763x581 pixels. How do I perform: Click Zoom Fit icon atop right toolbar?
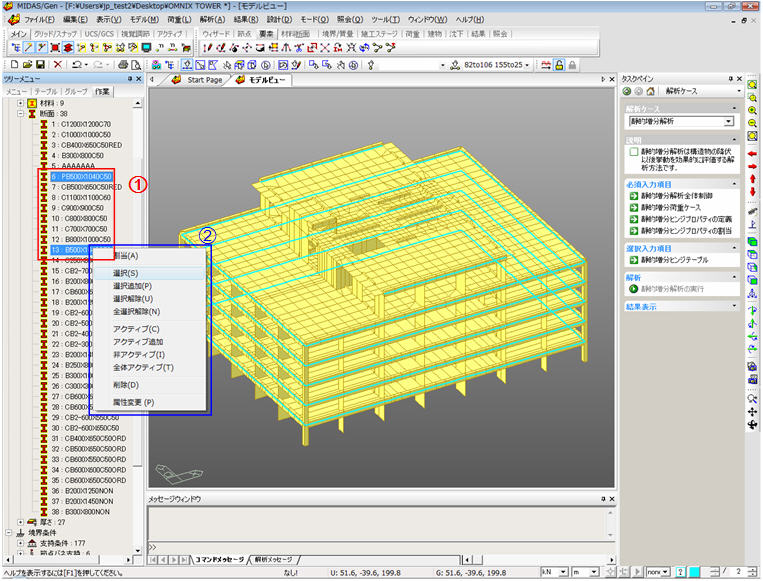(752, 85)
